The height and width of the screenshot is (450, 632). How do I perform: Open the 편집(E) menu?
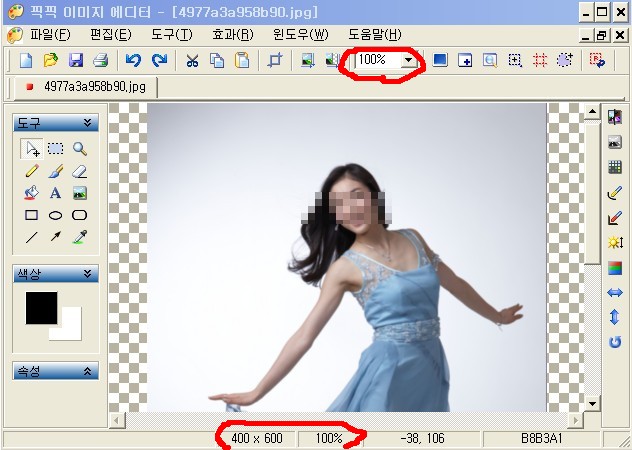pos(111,35)
